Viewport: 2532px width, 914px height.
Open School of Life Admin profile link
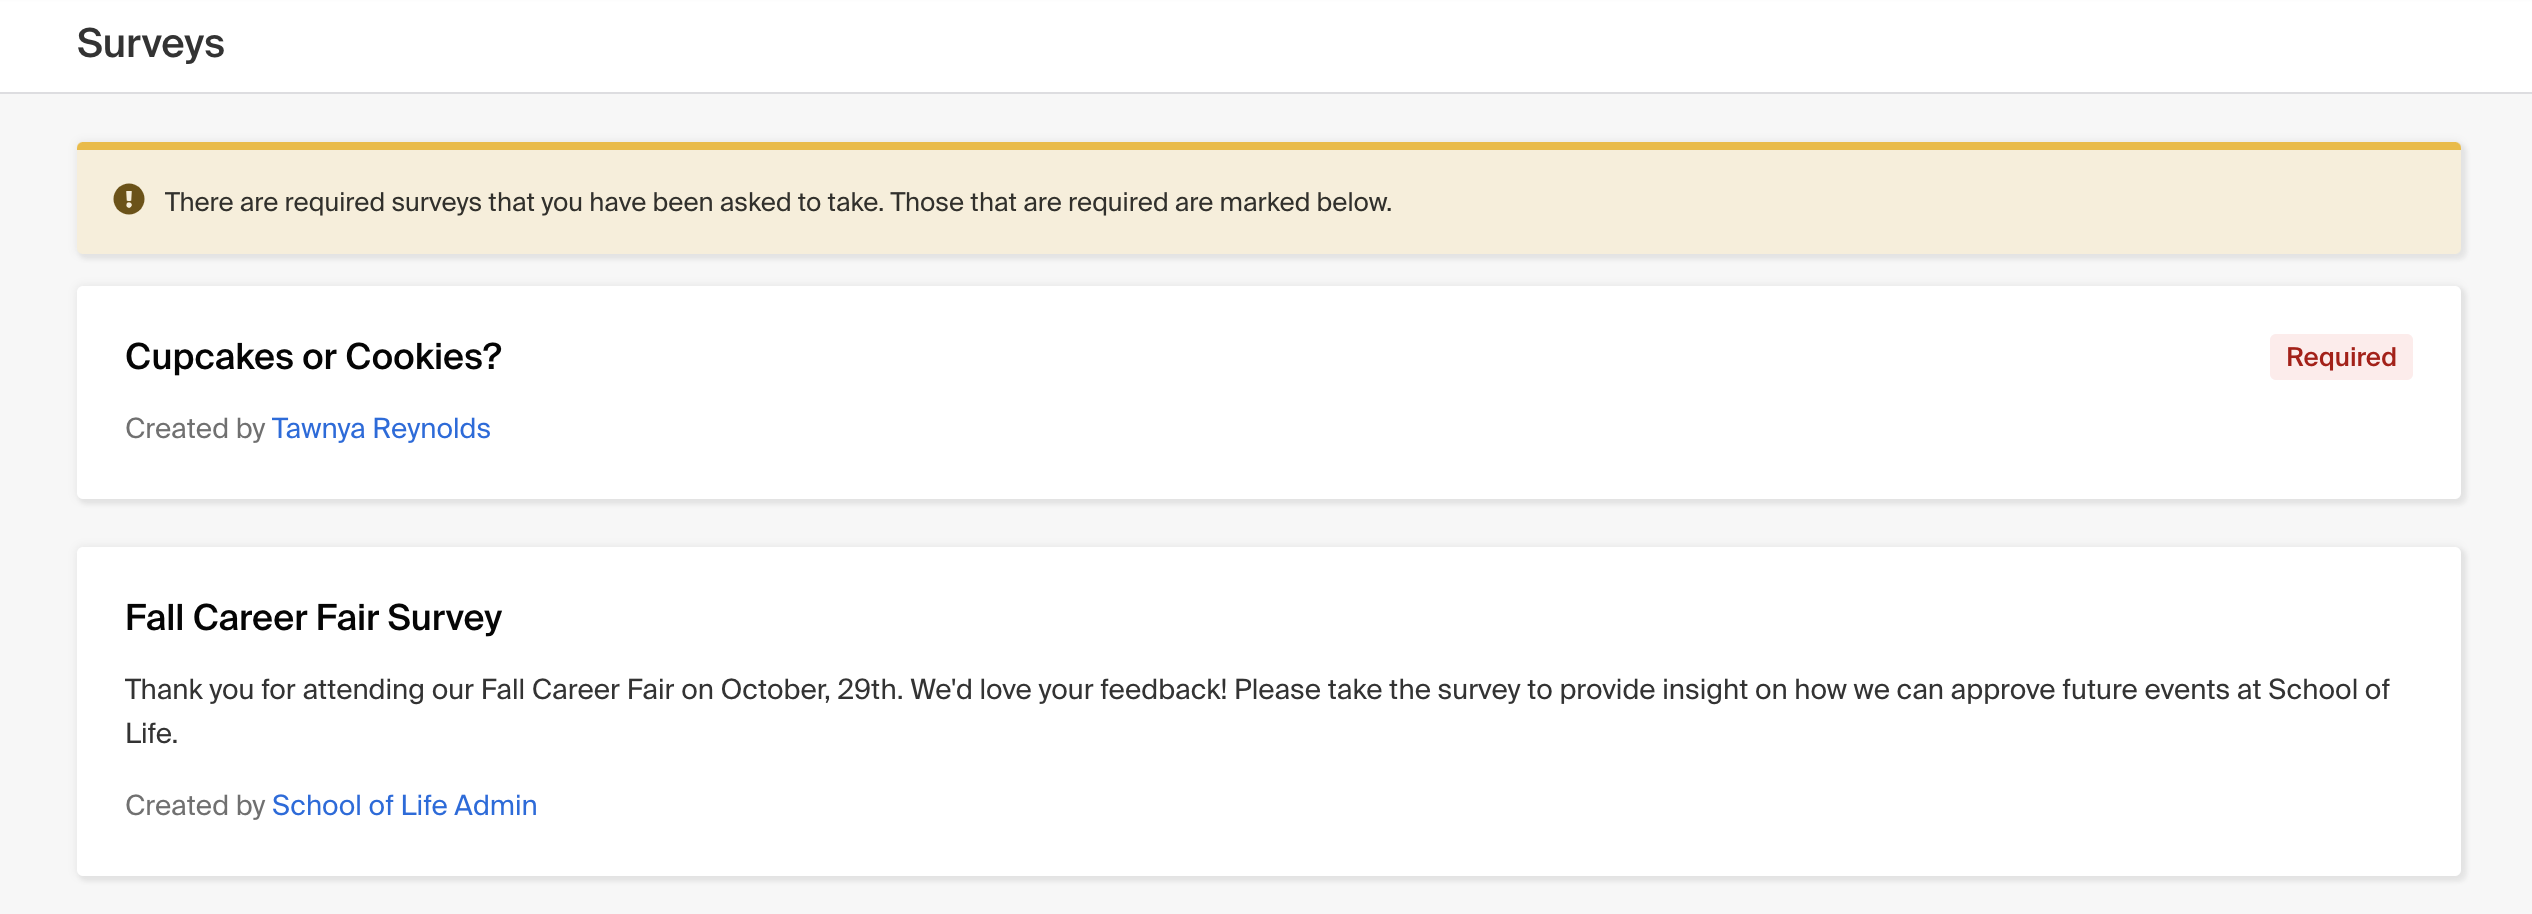(404, 805)
